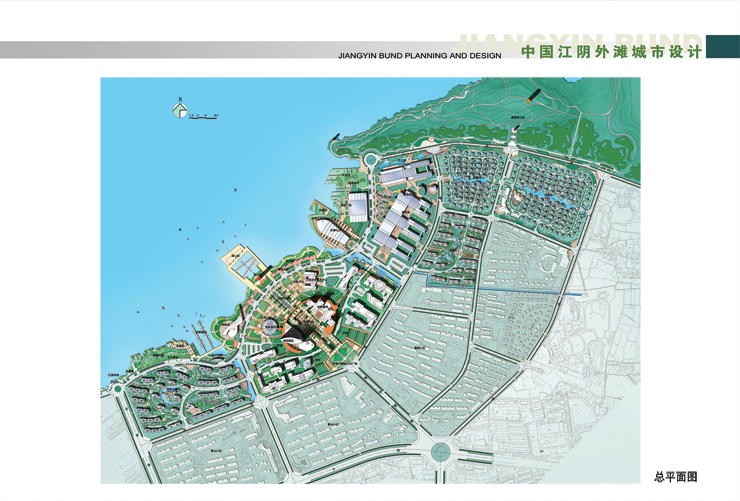Click the black-and-orange marker on the northeast hill
Screen dimensions: 740x501
532,96
